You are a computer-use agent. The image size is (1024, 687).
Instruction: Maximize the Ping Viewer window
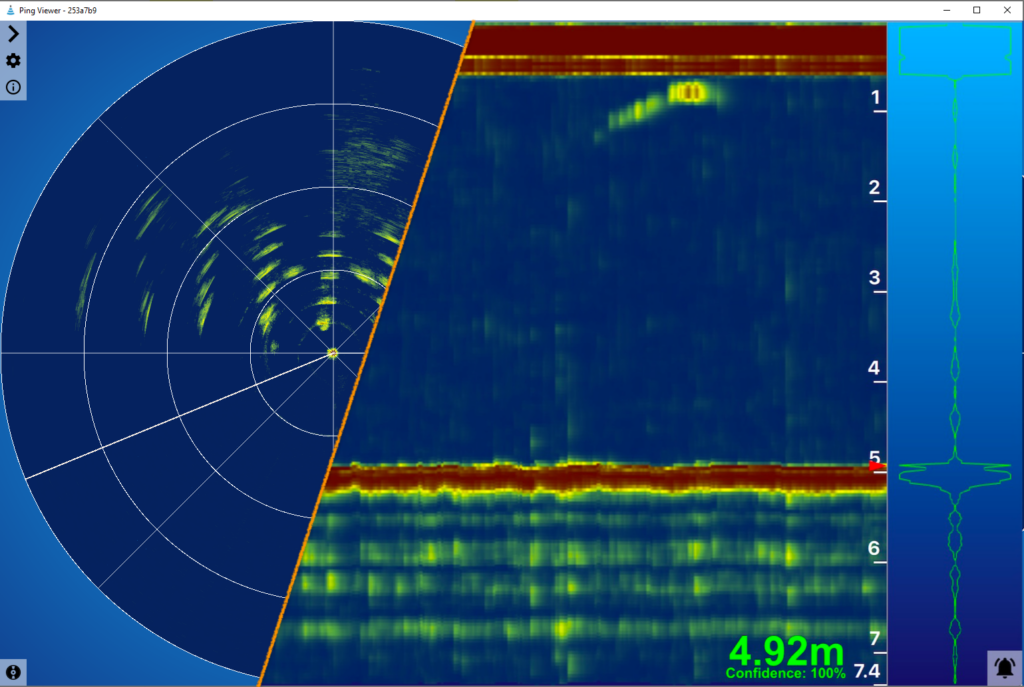tap(977, 9)
